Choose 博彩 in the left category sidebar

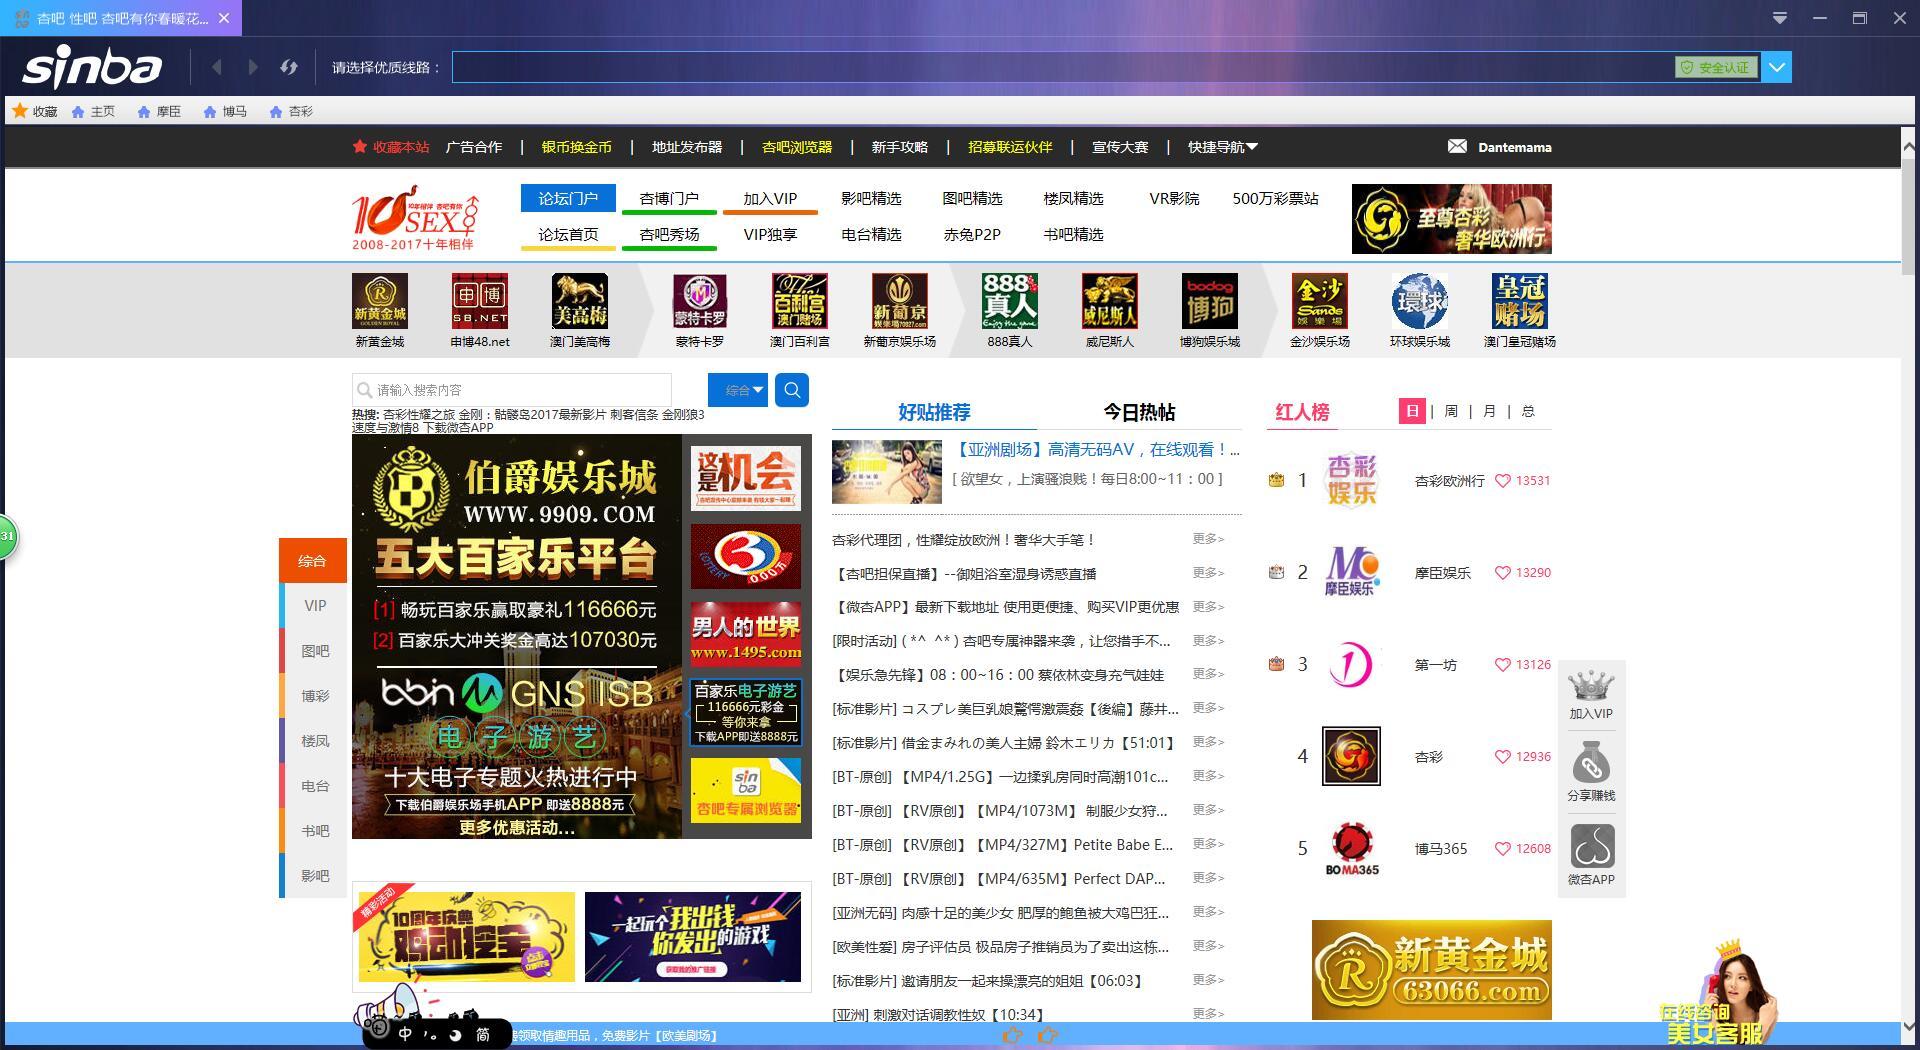[x=315, y=696]
